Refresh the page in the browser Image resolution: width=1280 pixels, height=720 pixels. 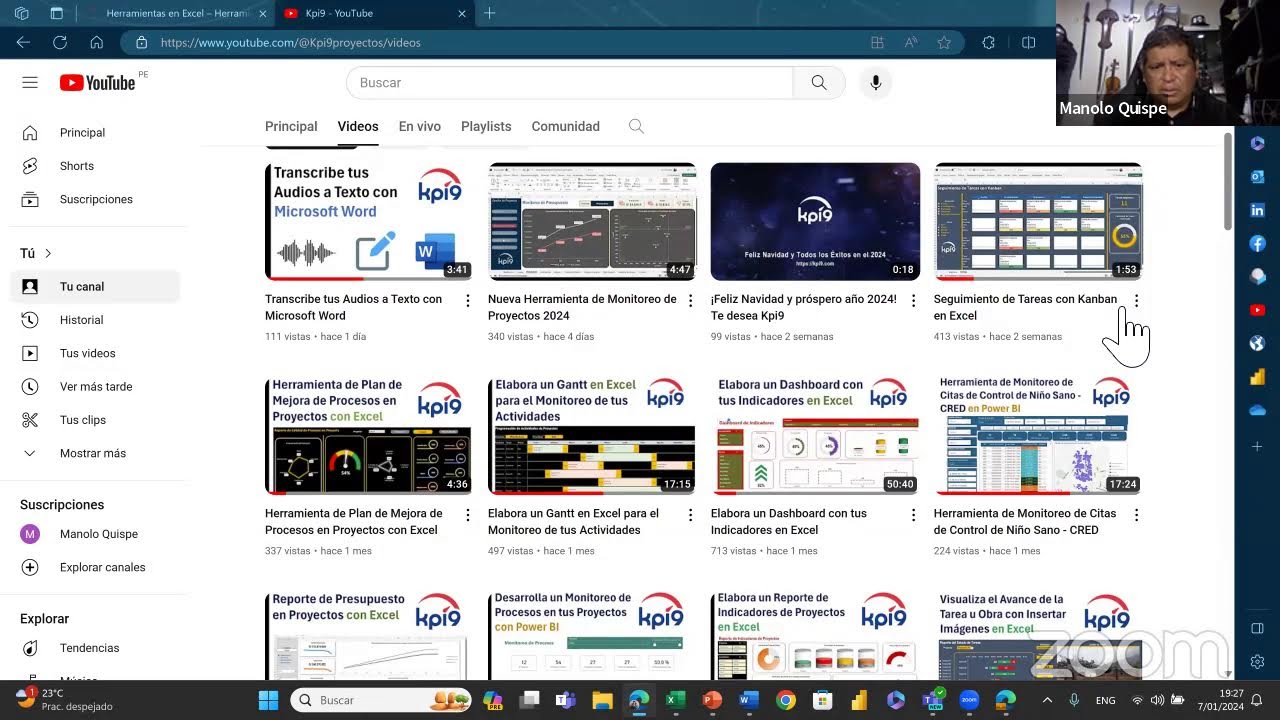click(x=60, y=42)
